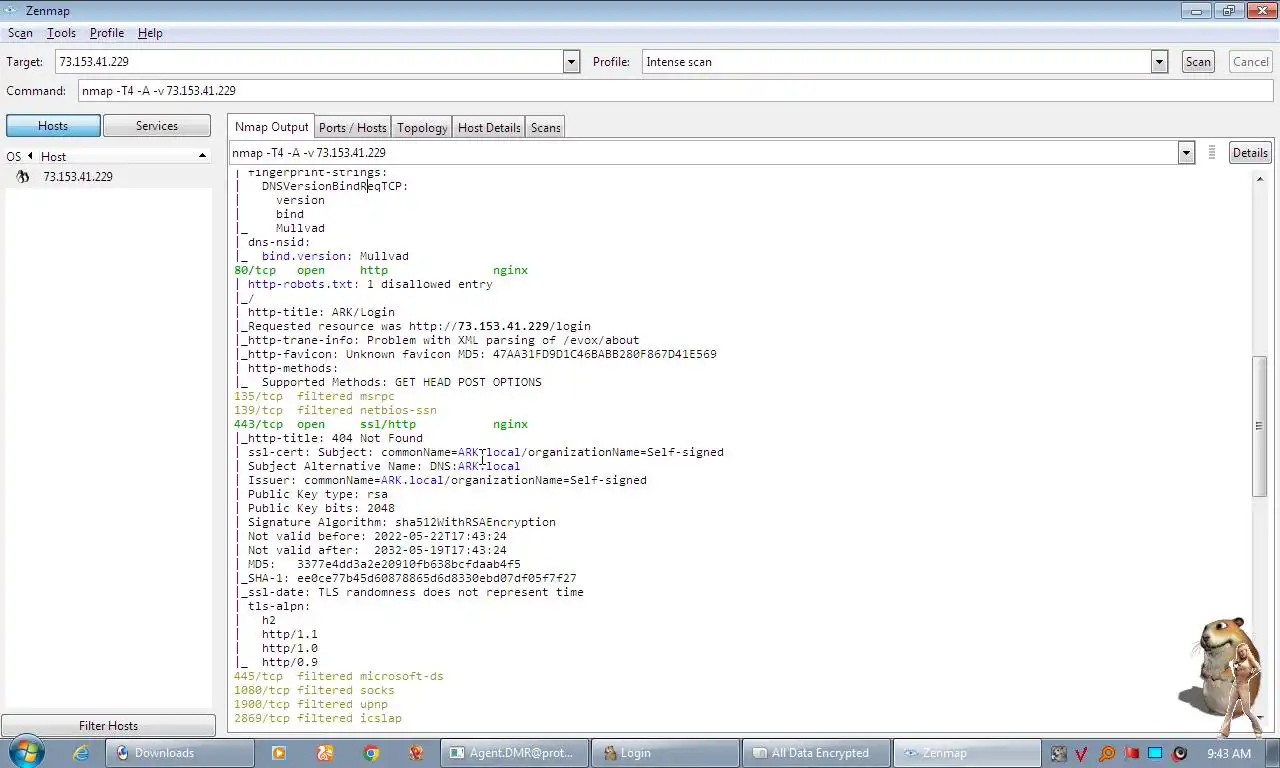Click the cyan monitor tray icon
1280x768 pixels.
tap(1155, 753)
